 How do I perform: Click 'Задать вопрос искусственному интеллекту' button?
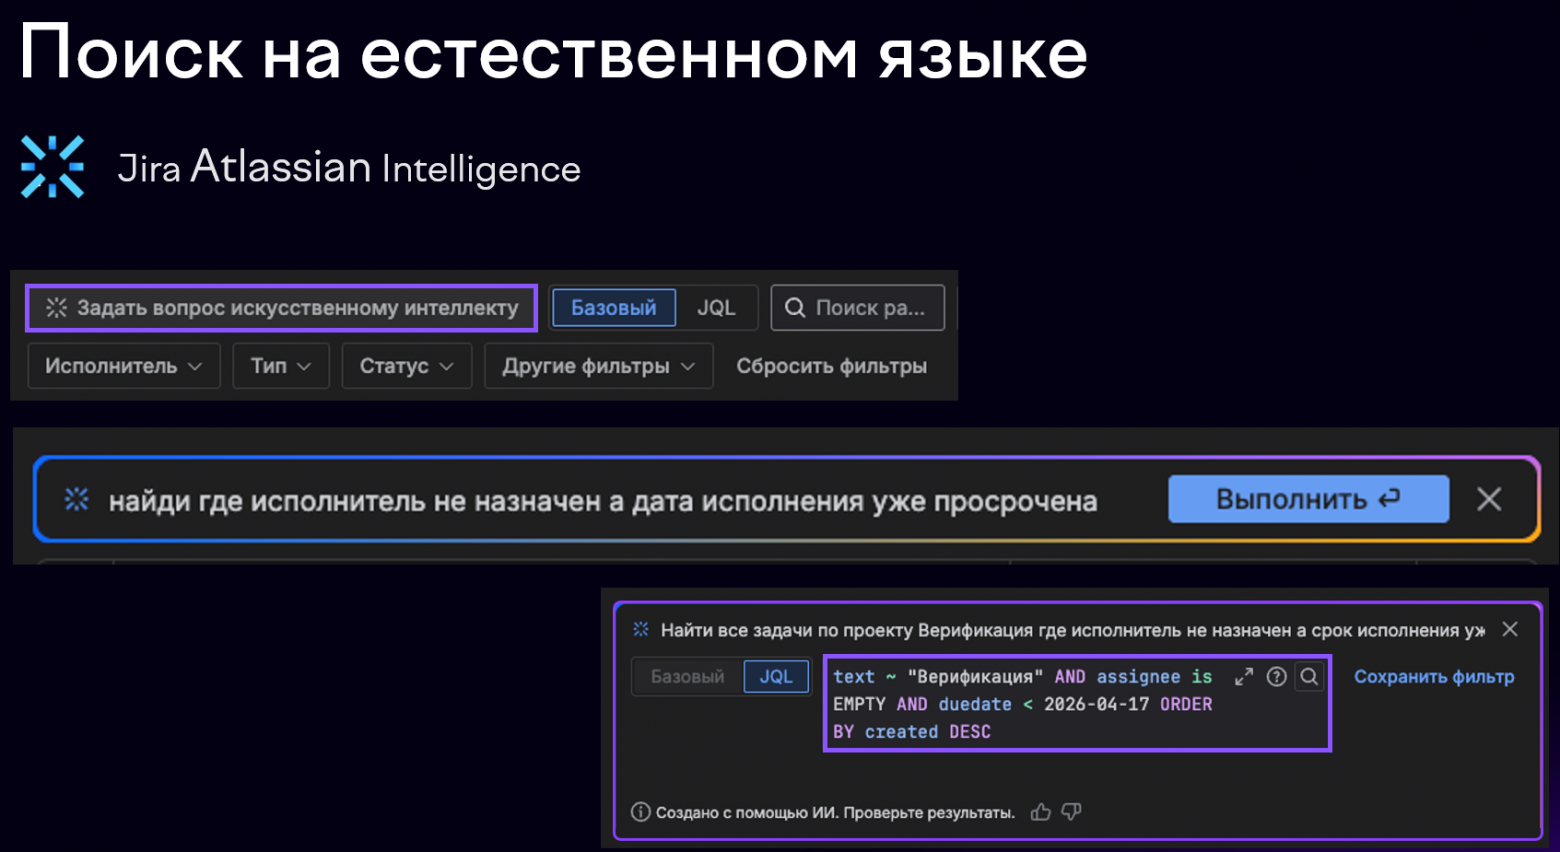tap(281, 308)
